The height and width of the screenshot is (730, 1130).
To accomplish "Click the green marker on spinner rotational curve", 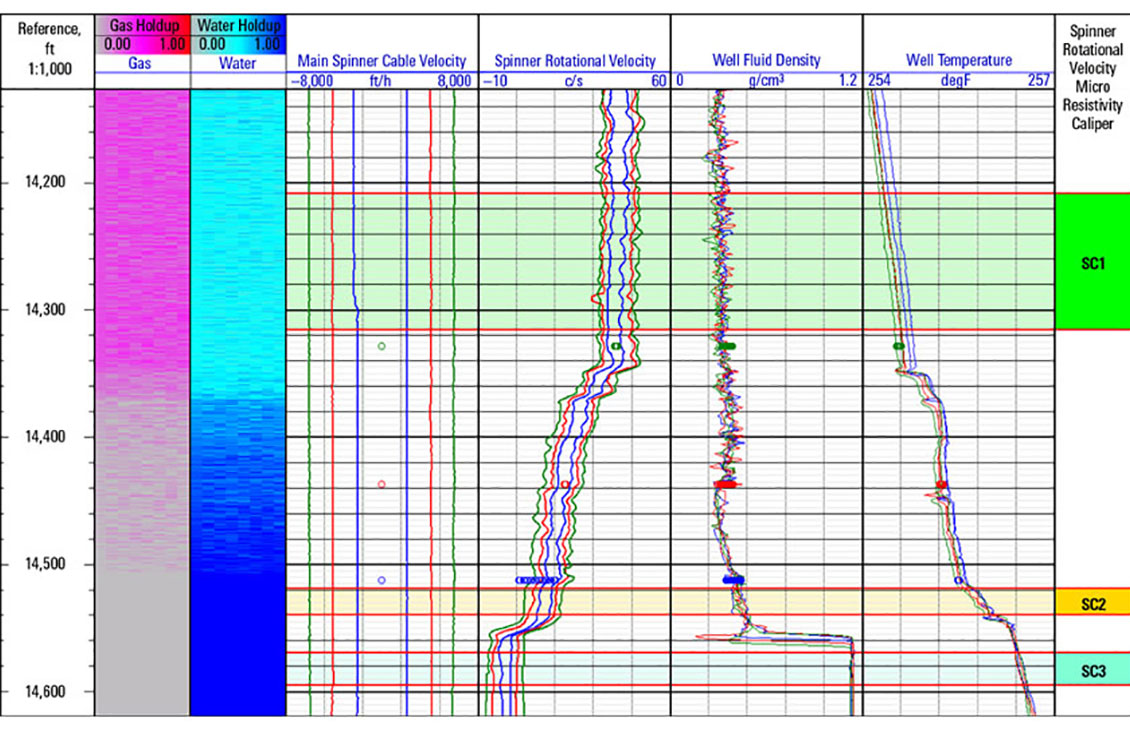I will (615, 347).
